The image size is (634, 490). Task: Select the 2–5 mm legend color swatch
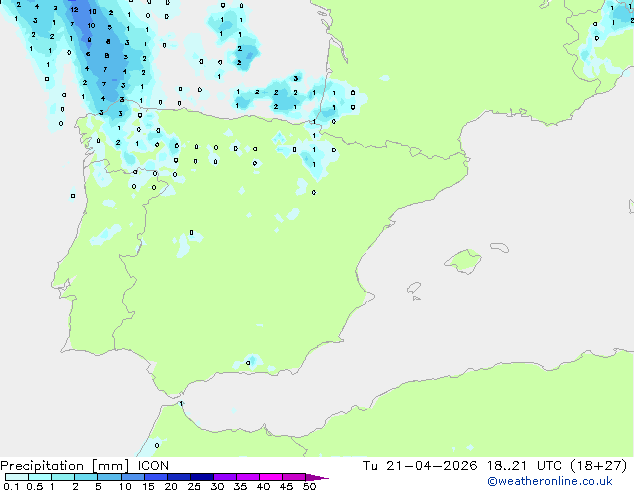click(86, 477)
